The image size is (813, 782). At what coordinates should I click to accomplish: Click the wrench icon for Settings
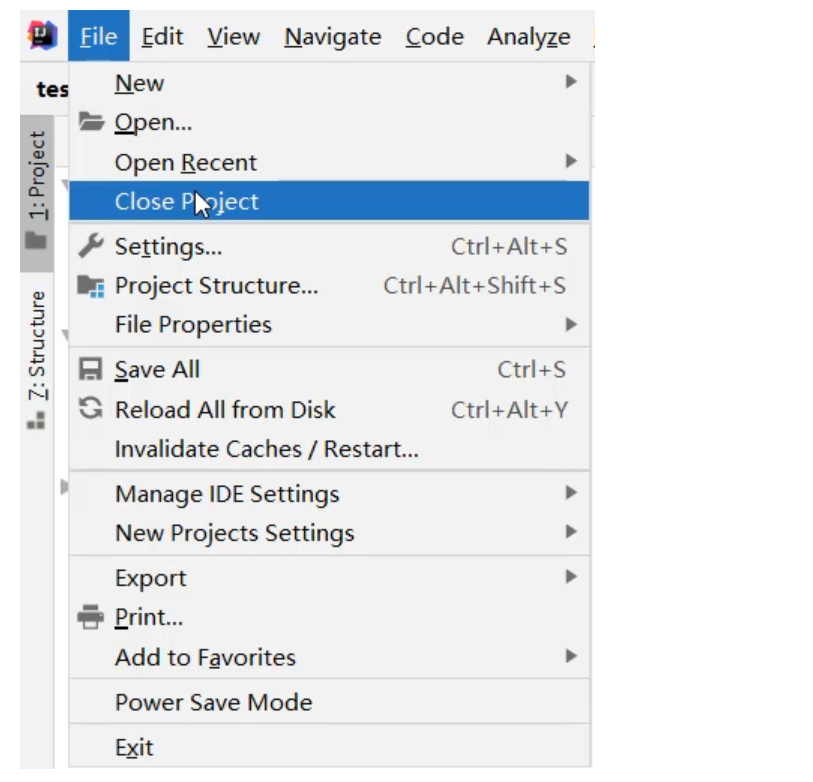coord(91,245)
